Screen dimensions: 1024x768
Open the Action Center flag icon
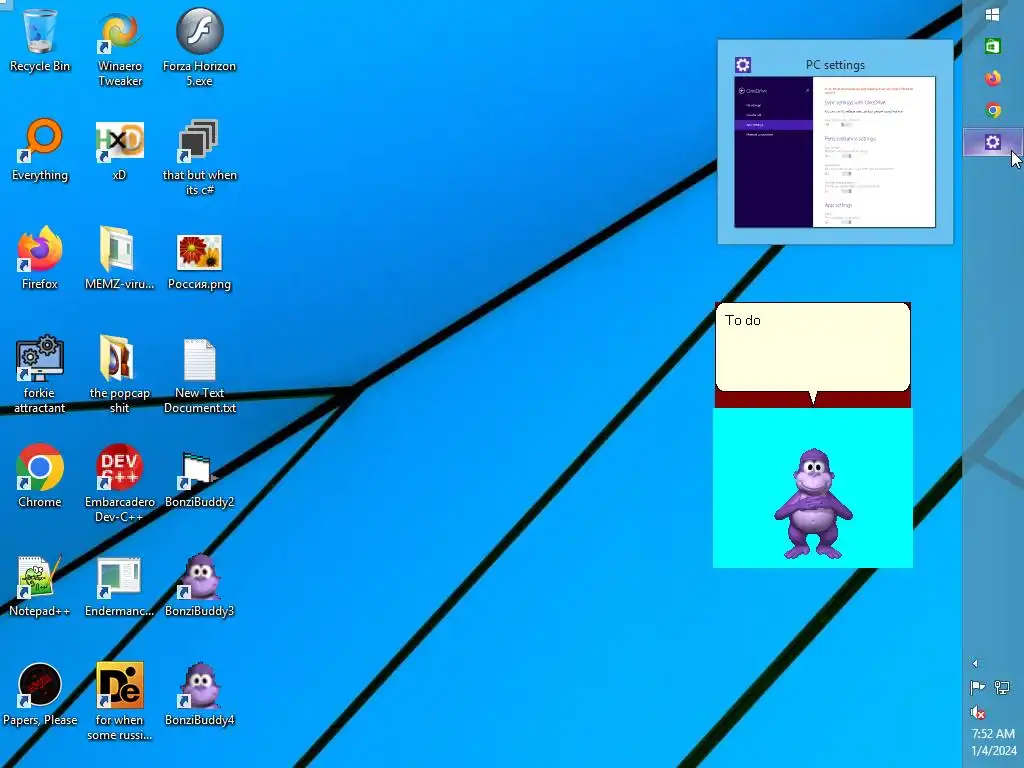point(978,687)
